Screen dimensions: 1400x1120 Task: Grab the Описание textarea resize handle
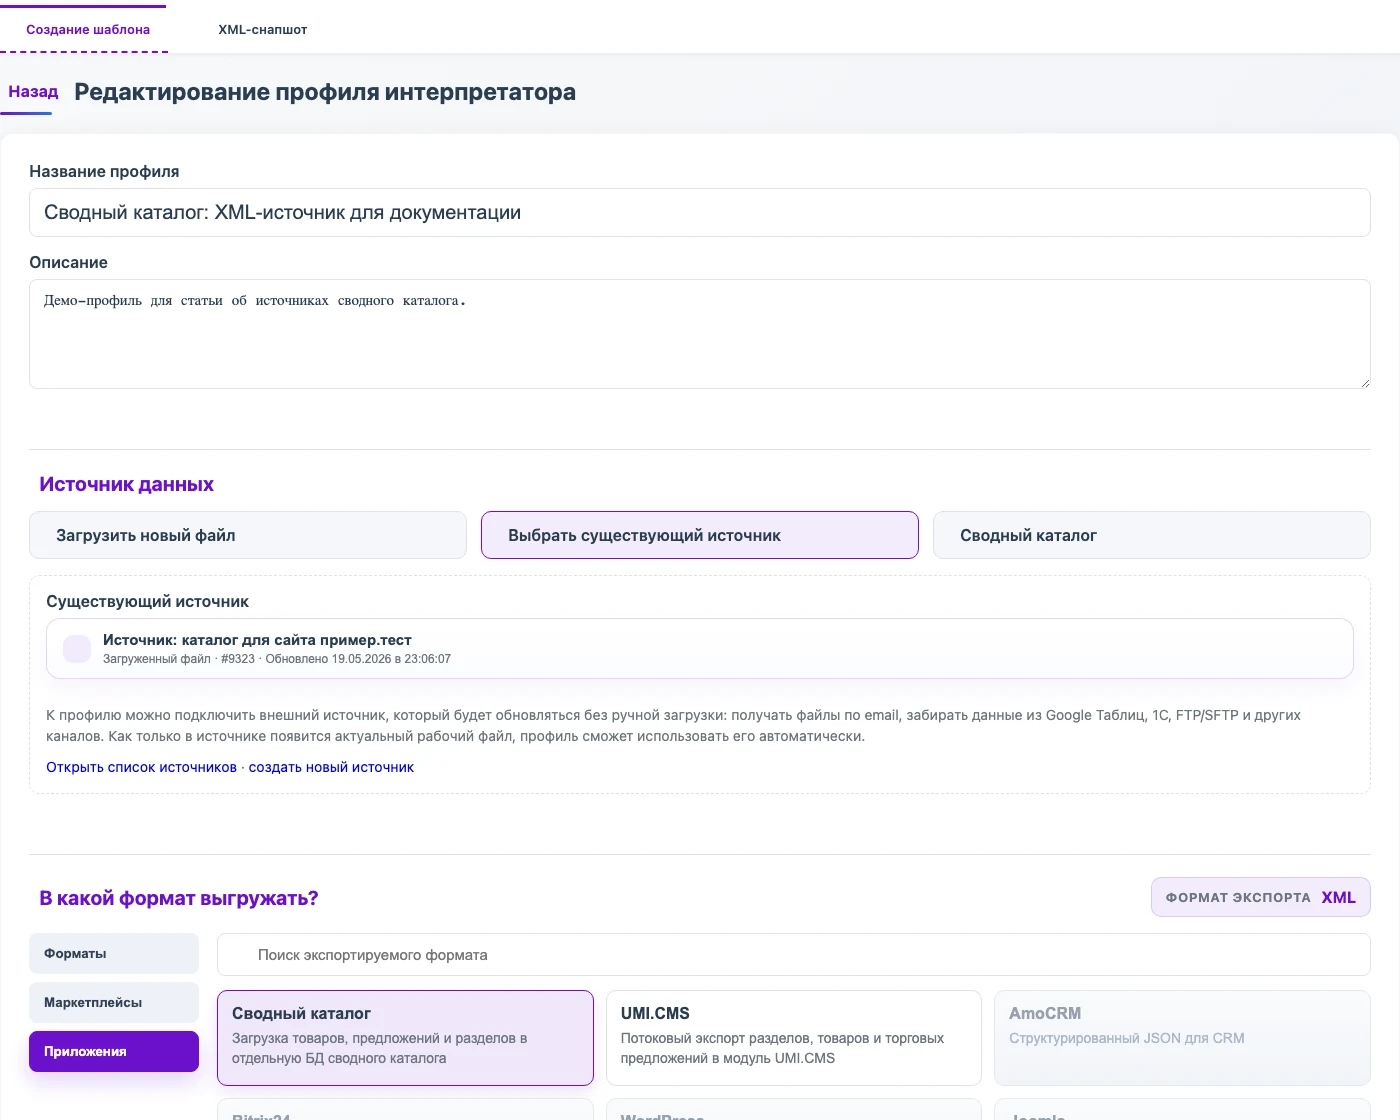click(x=1363, y=382)
